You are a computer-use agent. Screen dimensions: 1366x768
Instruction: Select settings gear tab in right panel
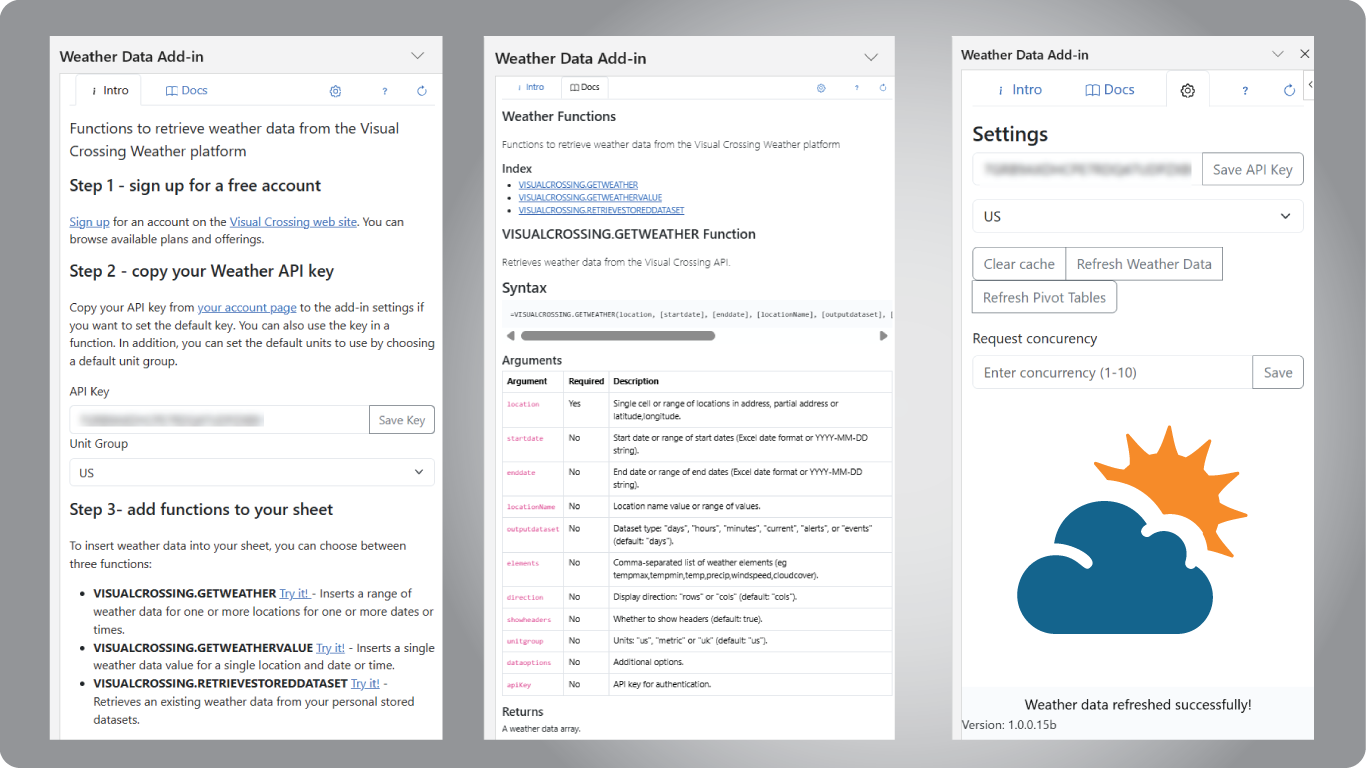click(1188, 90)
